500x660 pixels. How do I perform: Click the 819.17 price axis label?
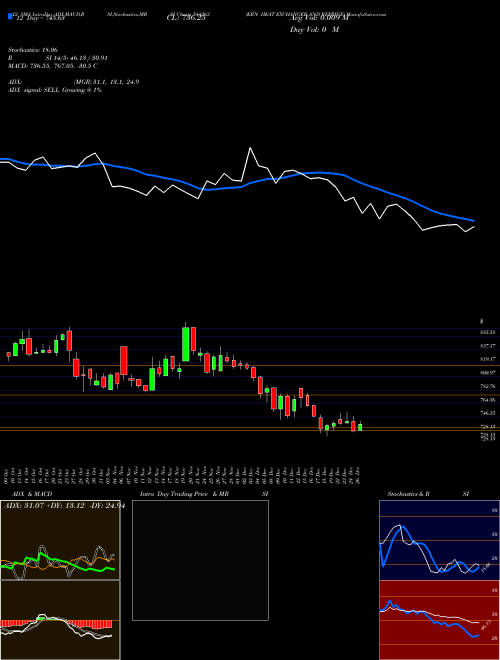[487, 359]
